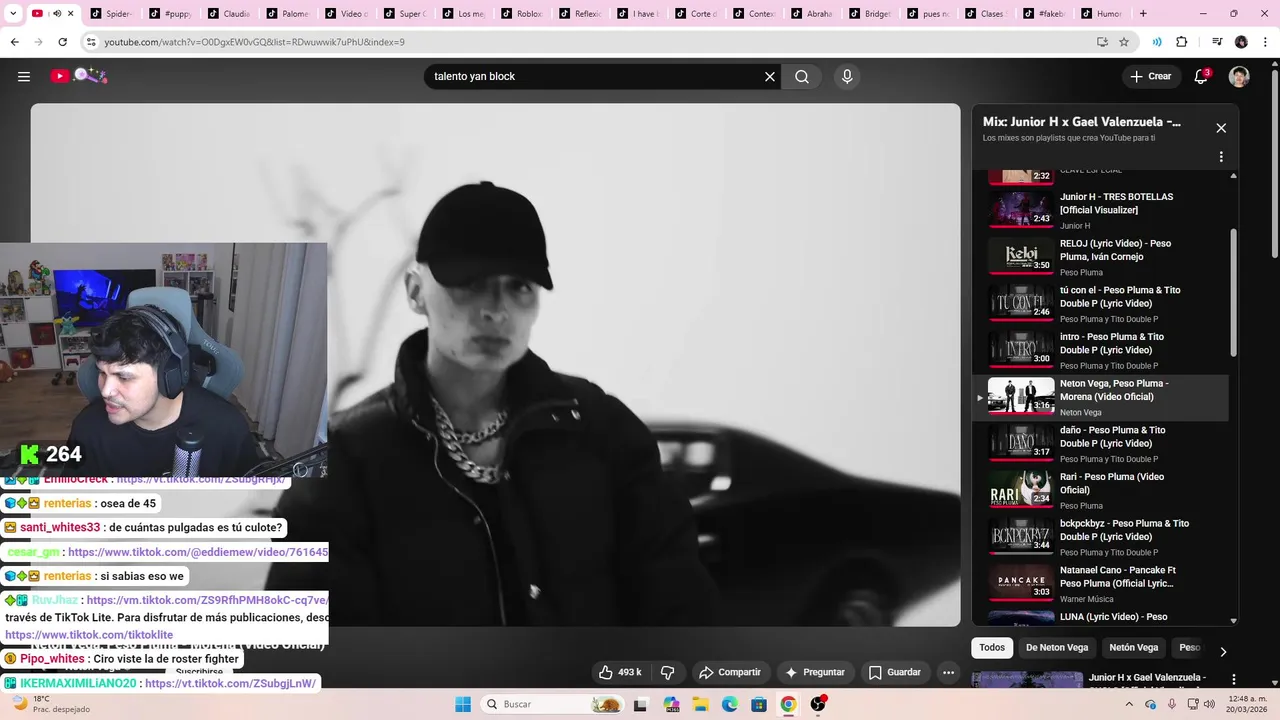
Task: Run search with the magnifier button
Action: click(802, 76)
